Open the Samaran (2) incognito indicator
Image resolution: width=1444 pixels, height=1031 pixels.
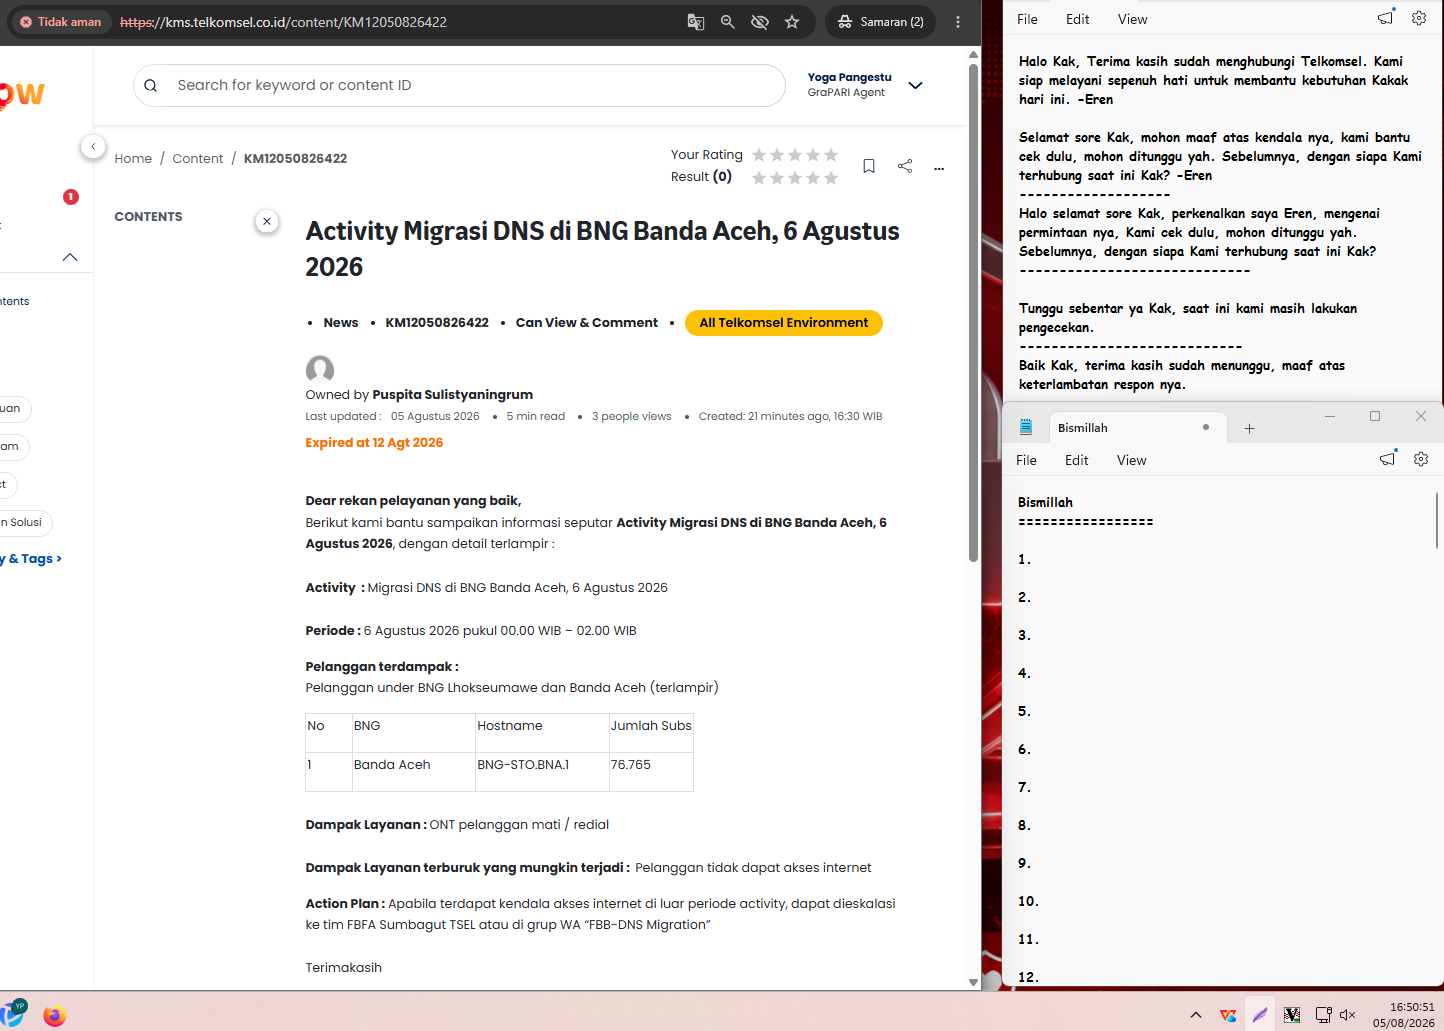click(880, 22)
